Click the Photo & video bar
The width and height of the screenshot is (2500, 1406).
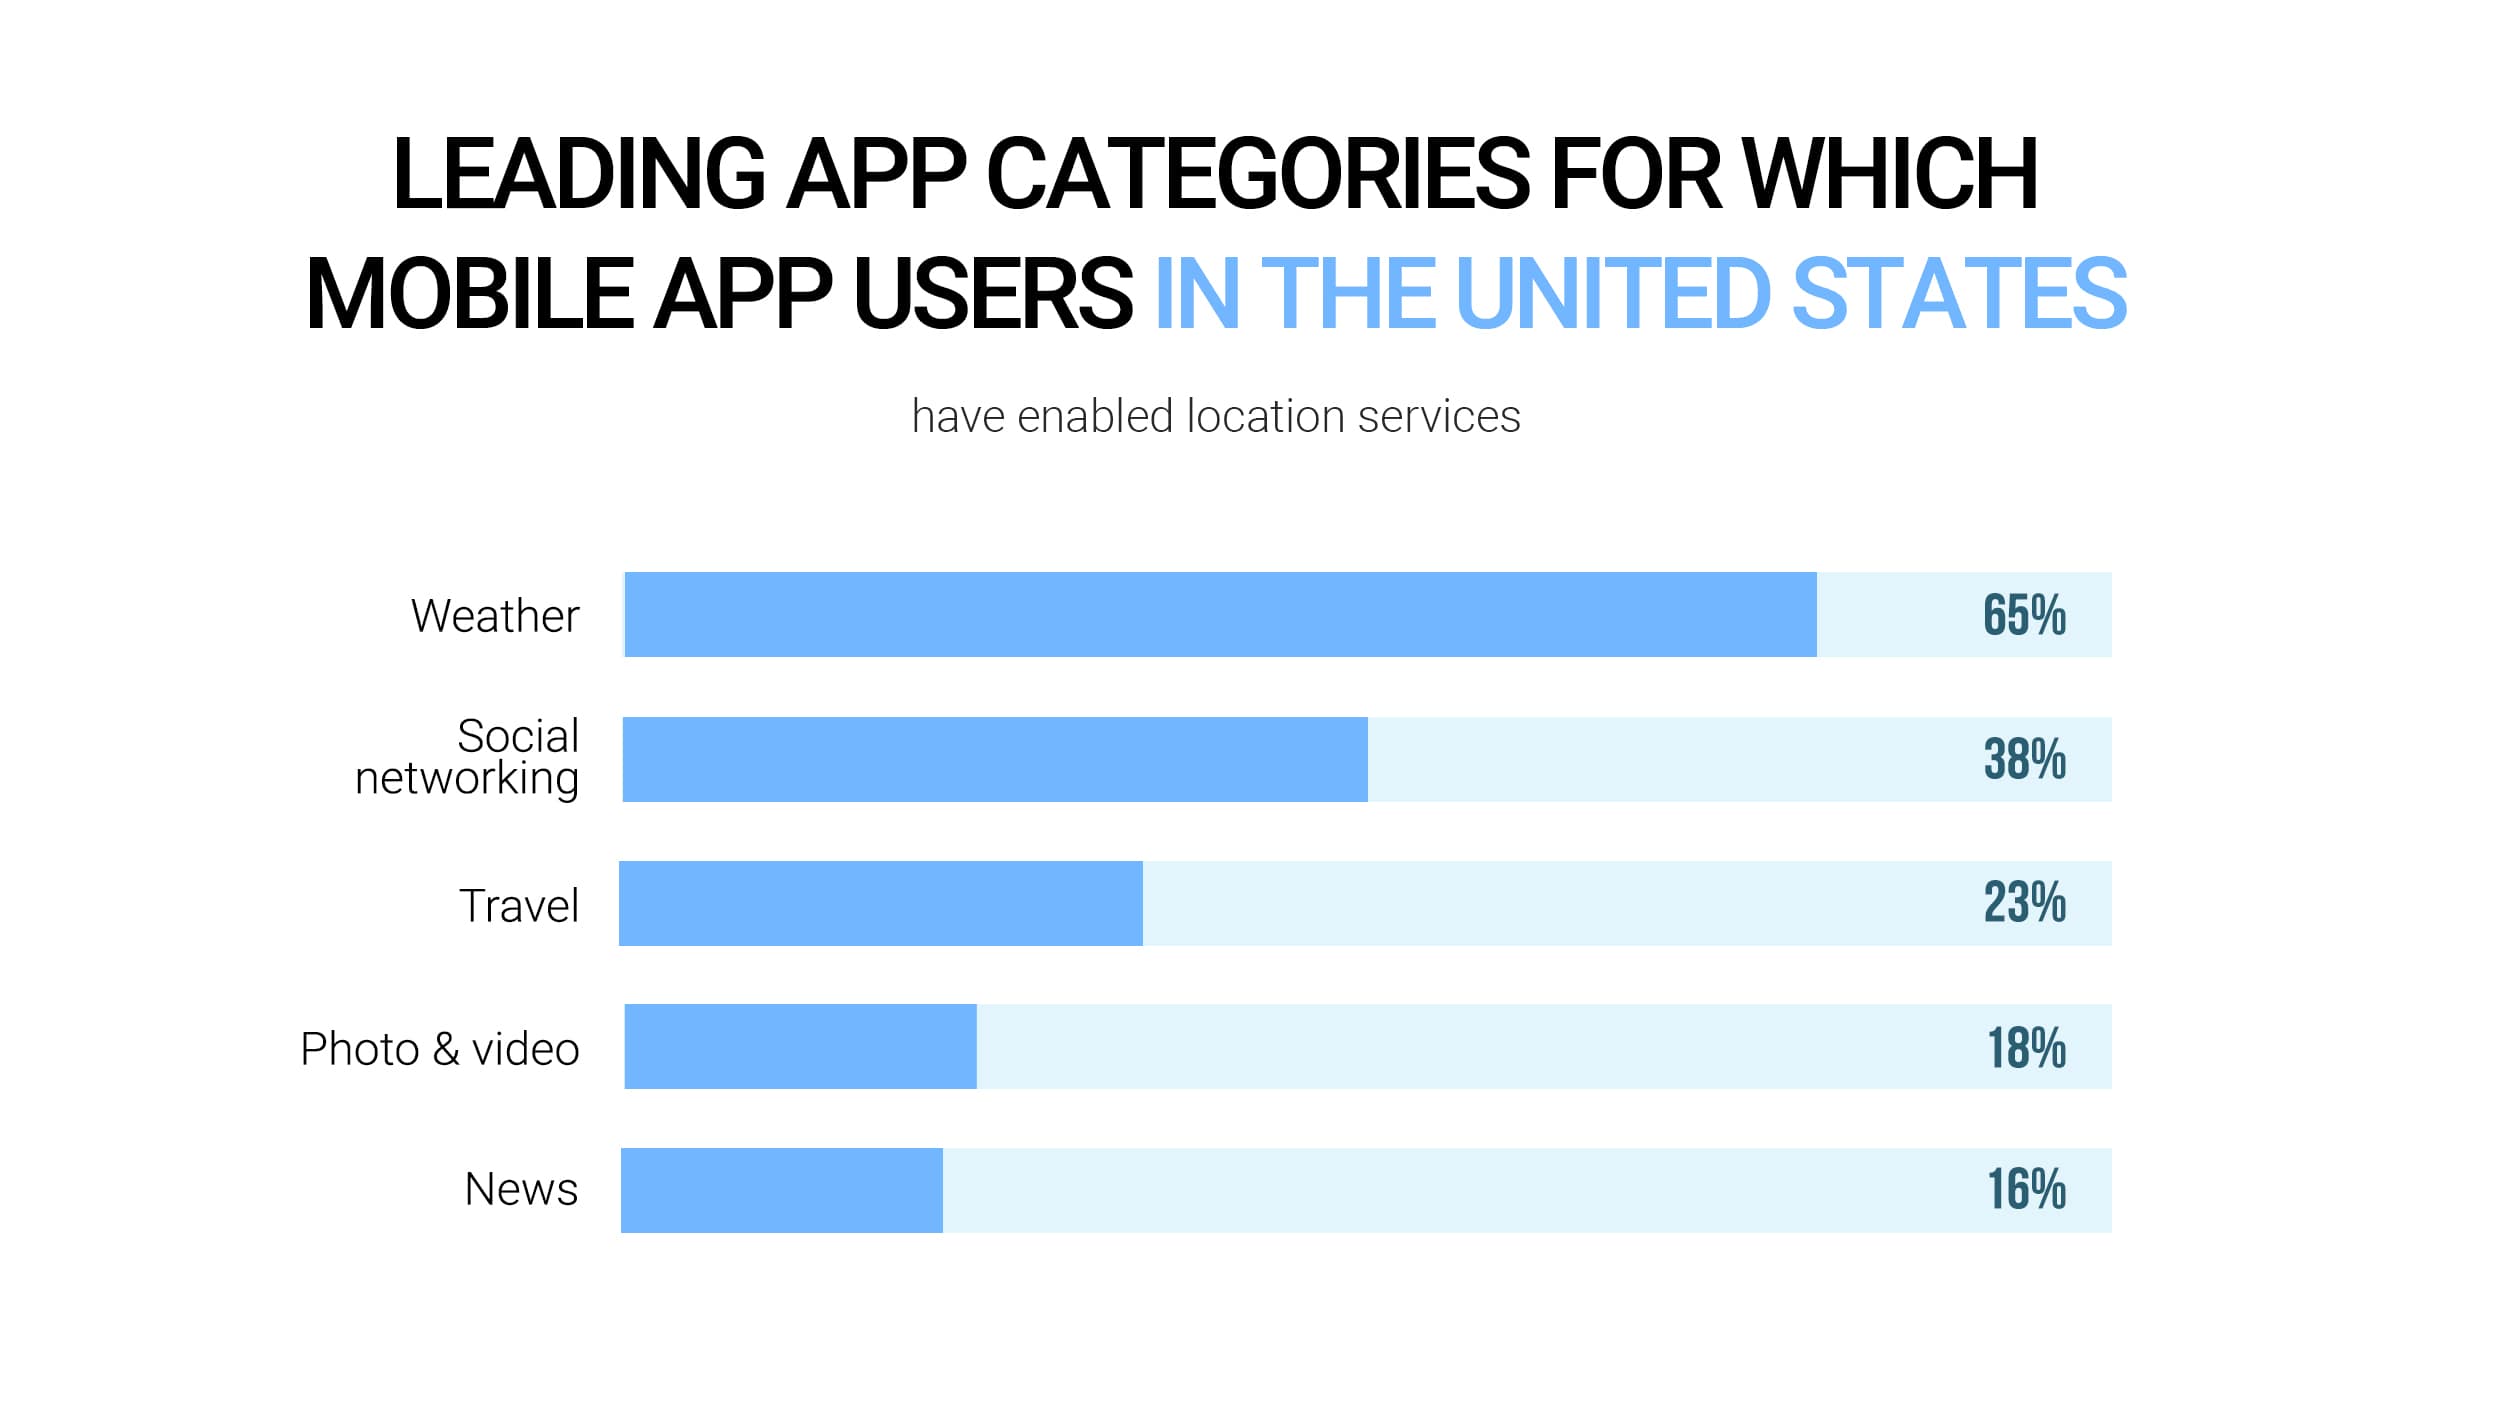coord(790,1054)
